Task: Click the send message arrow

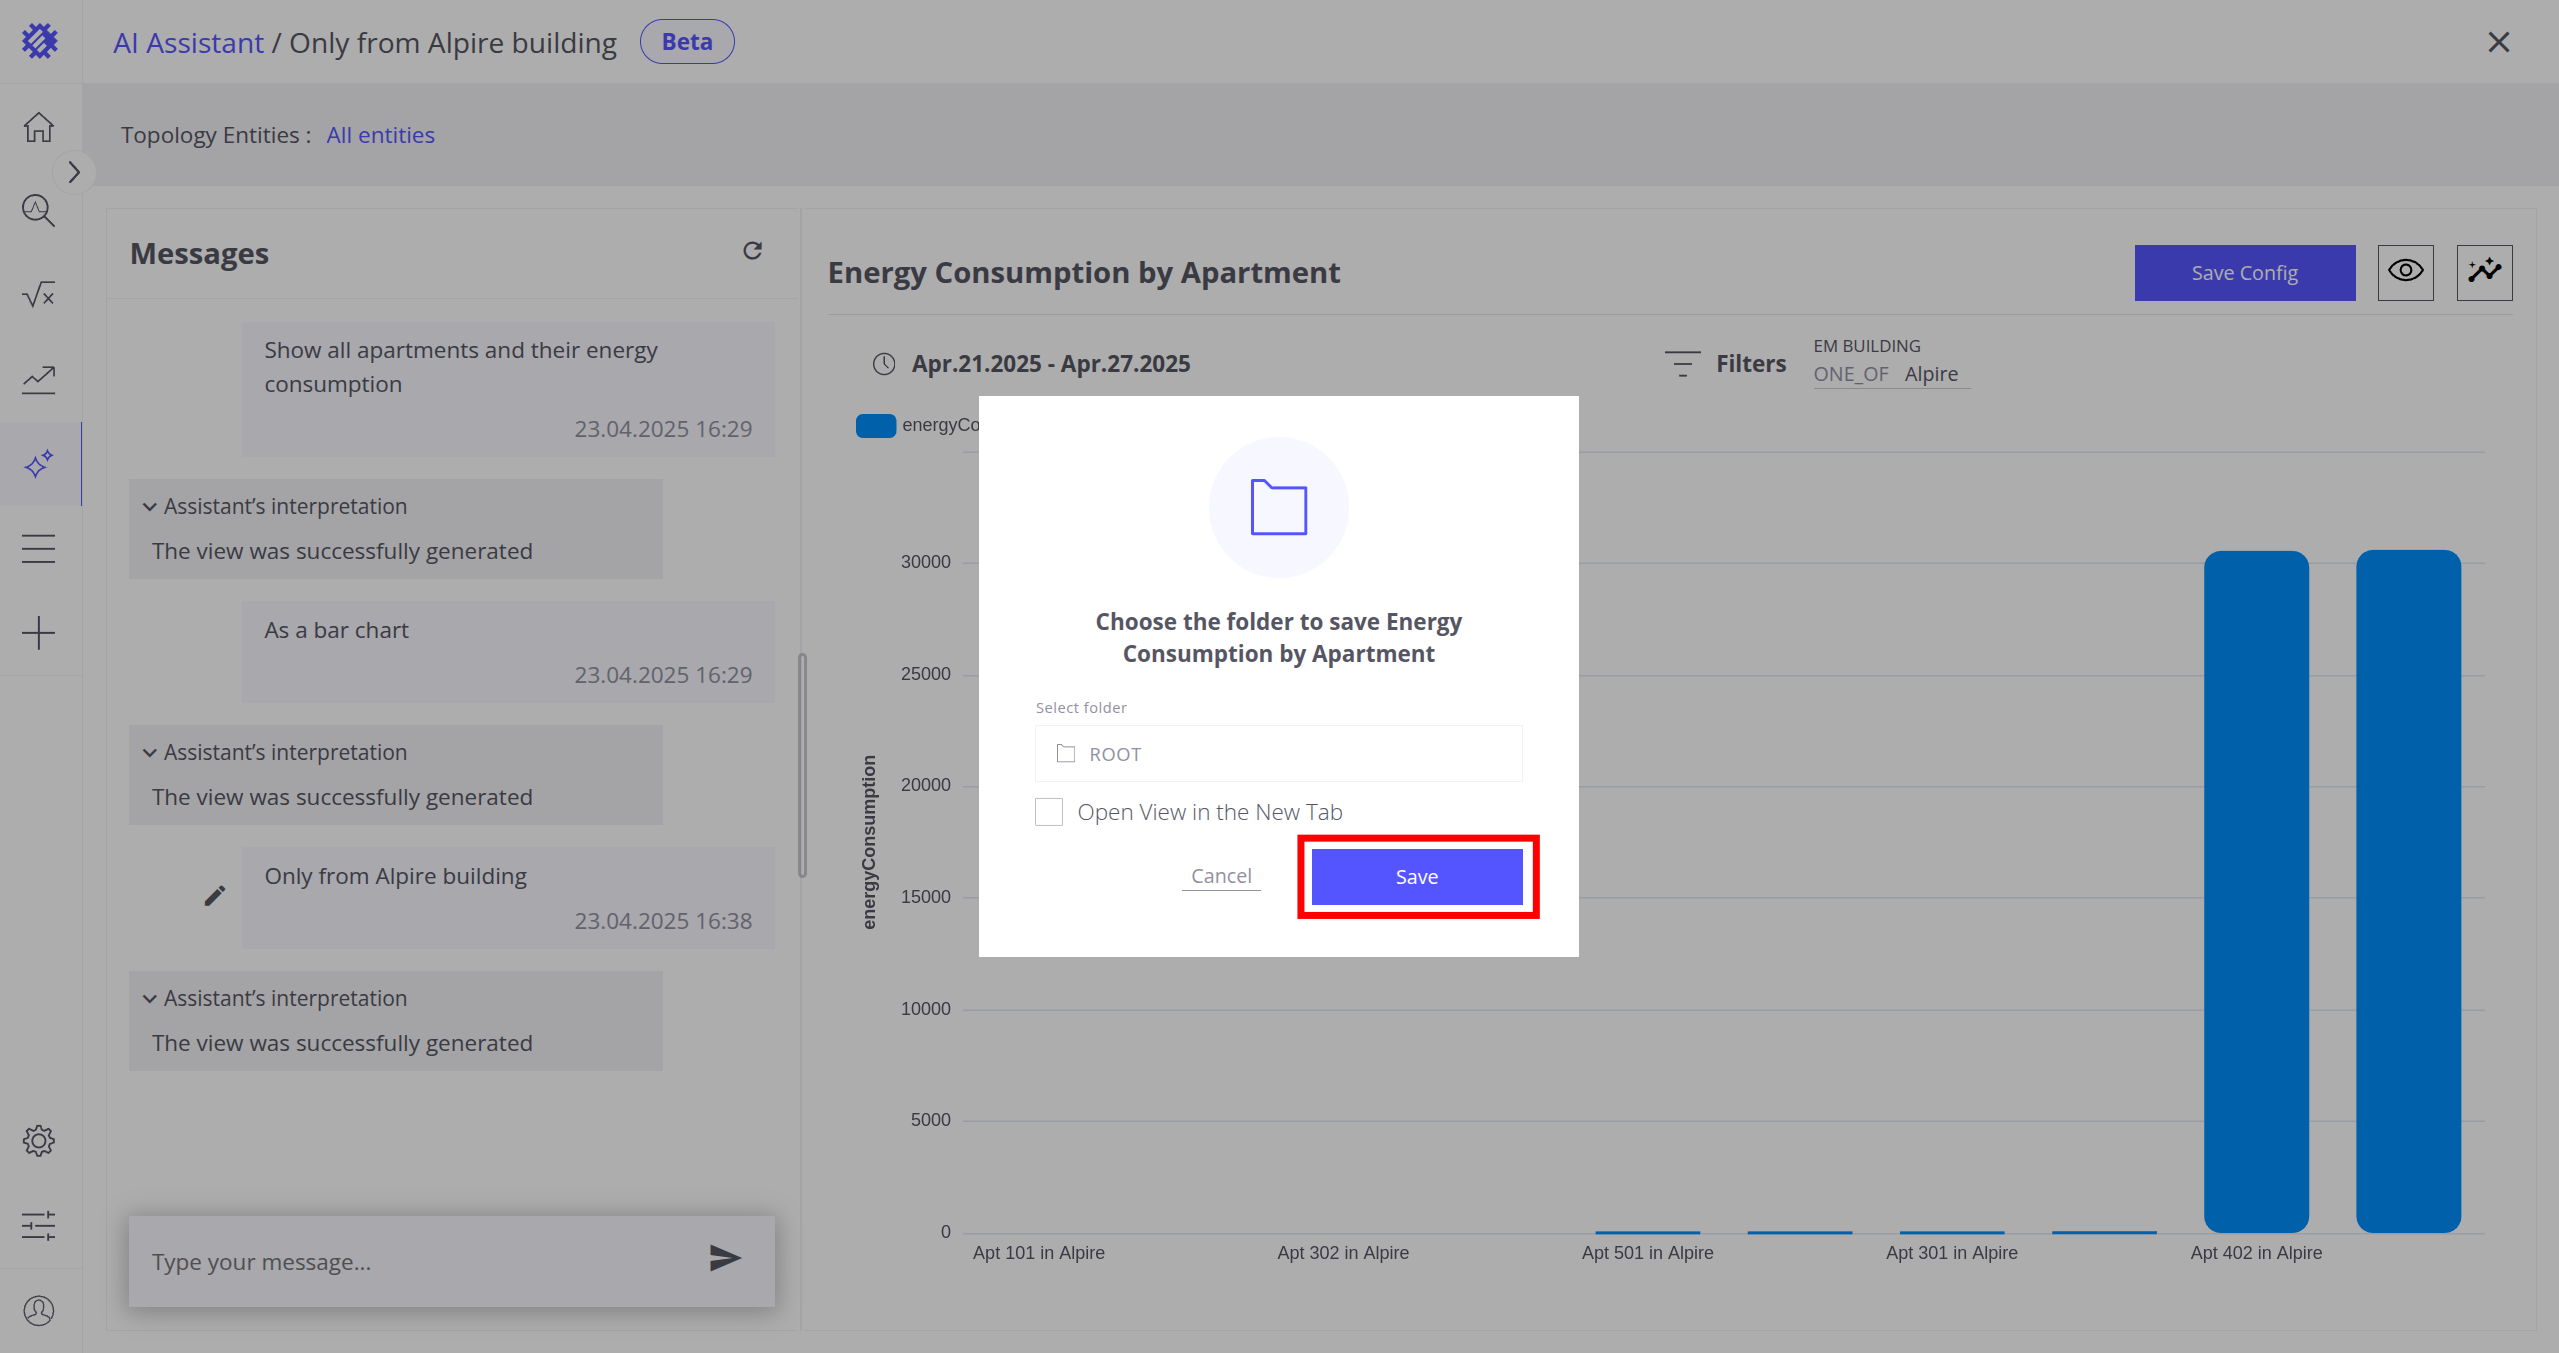Action: click(x=724, y=1258)
